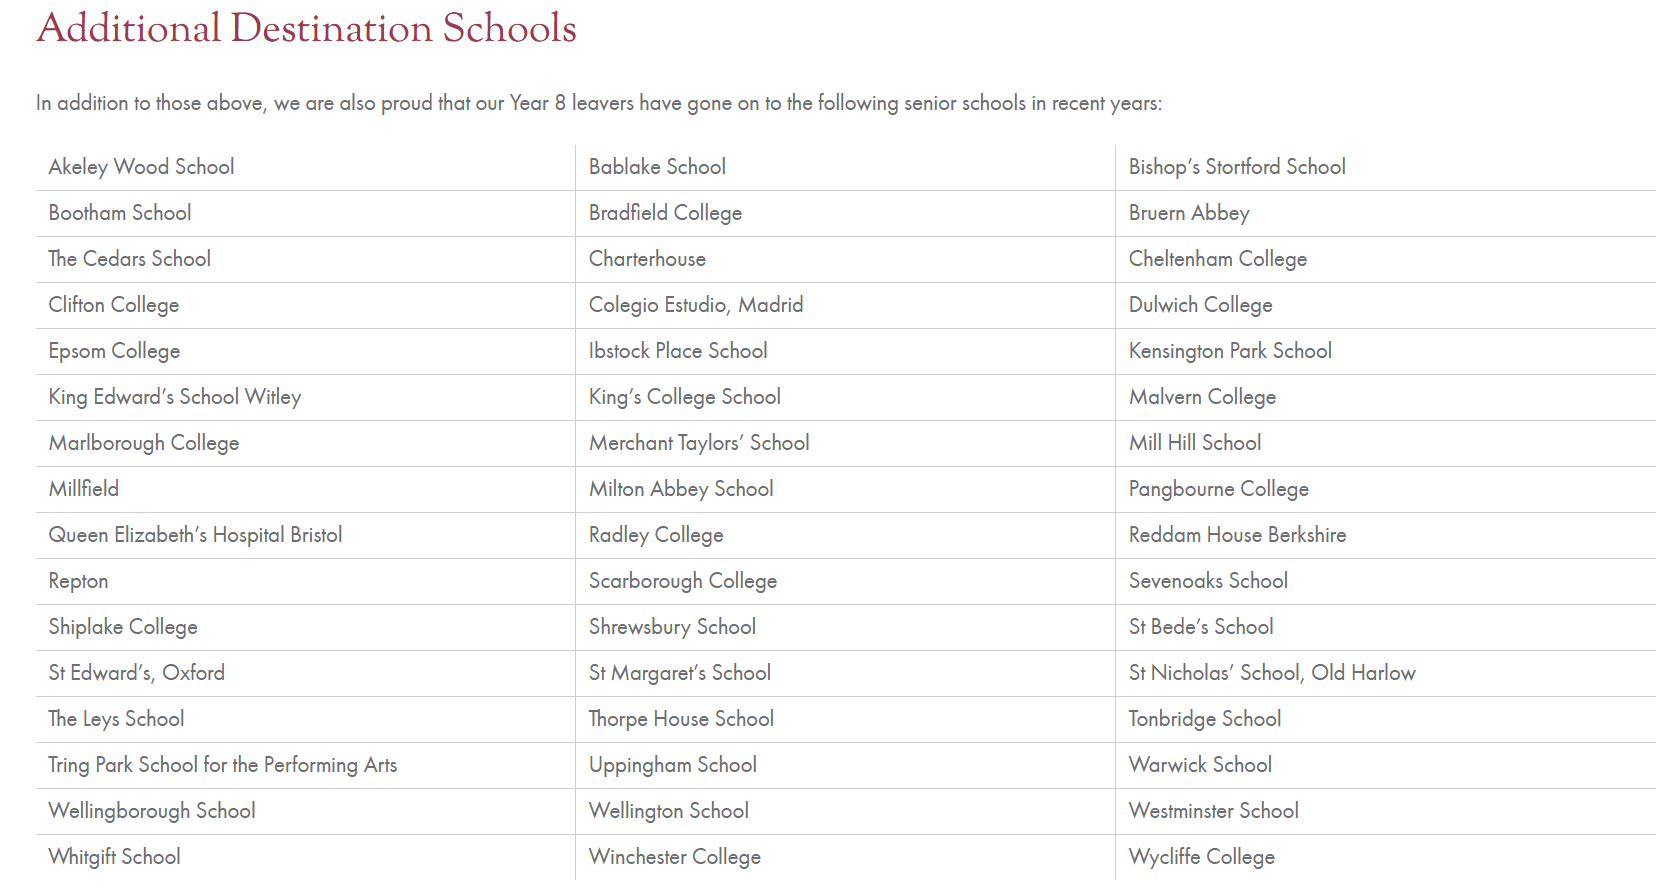Click Queen Elizabeth's Hospital Bristol
The width and height of the screenshot is (1665, 890).
pos(195,535)
